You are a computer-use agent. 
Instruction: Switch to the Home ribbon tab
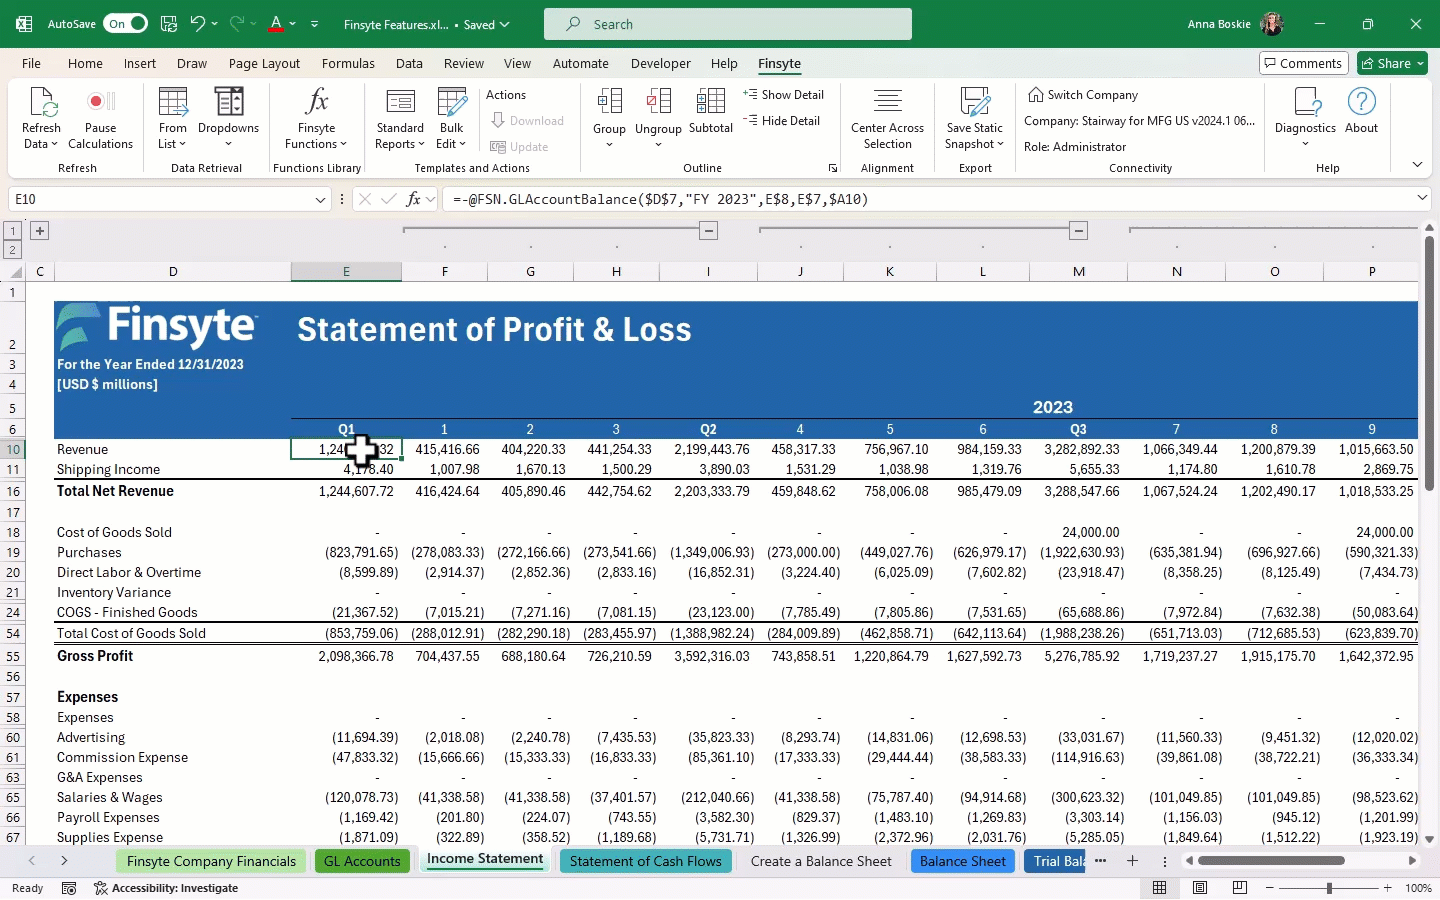[85, 63]
